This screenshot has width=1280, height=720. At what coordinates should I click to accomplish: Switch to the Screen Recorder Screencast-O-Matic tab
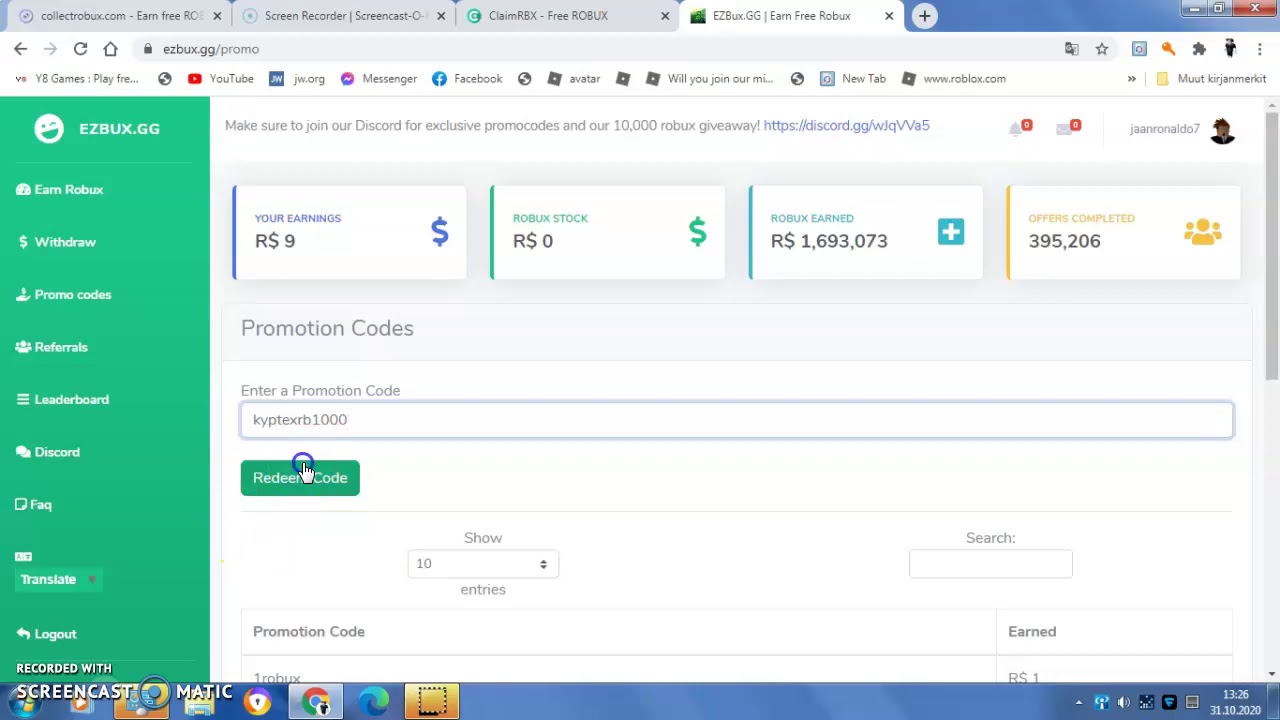[x=340, y=16]
